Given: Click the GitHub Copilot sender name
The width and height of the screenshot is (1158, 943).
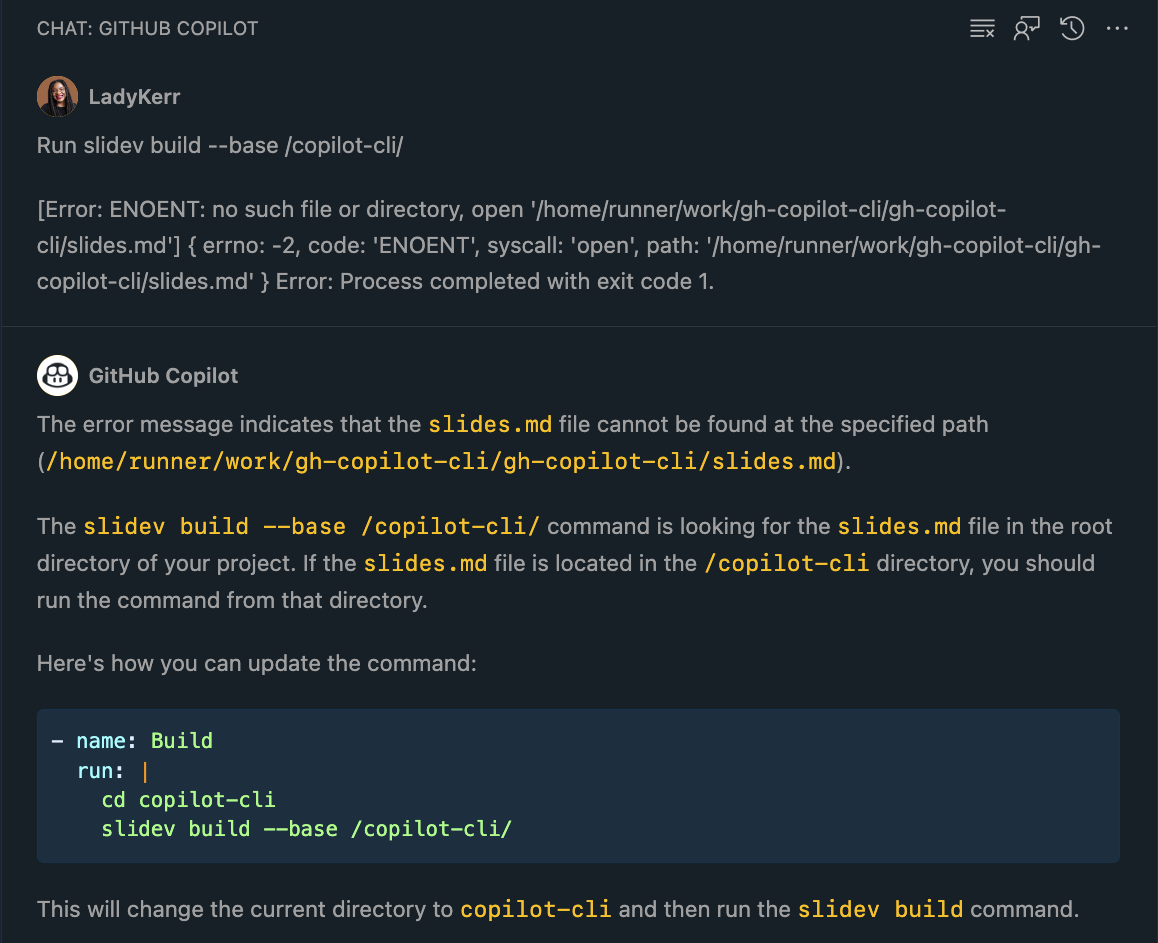Looking at the screenshot, I should coord(163,375).
